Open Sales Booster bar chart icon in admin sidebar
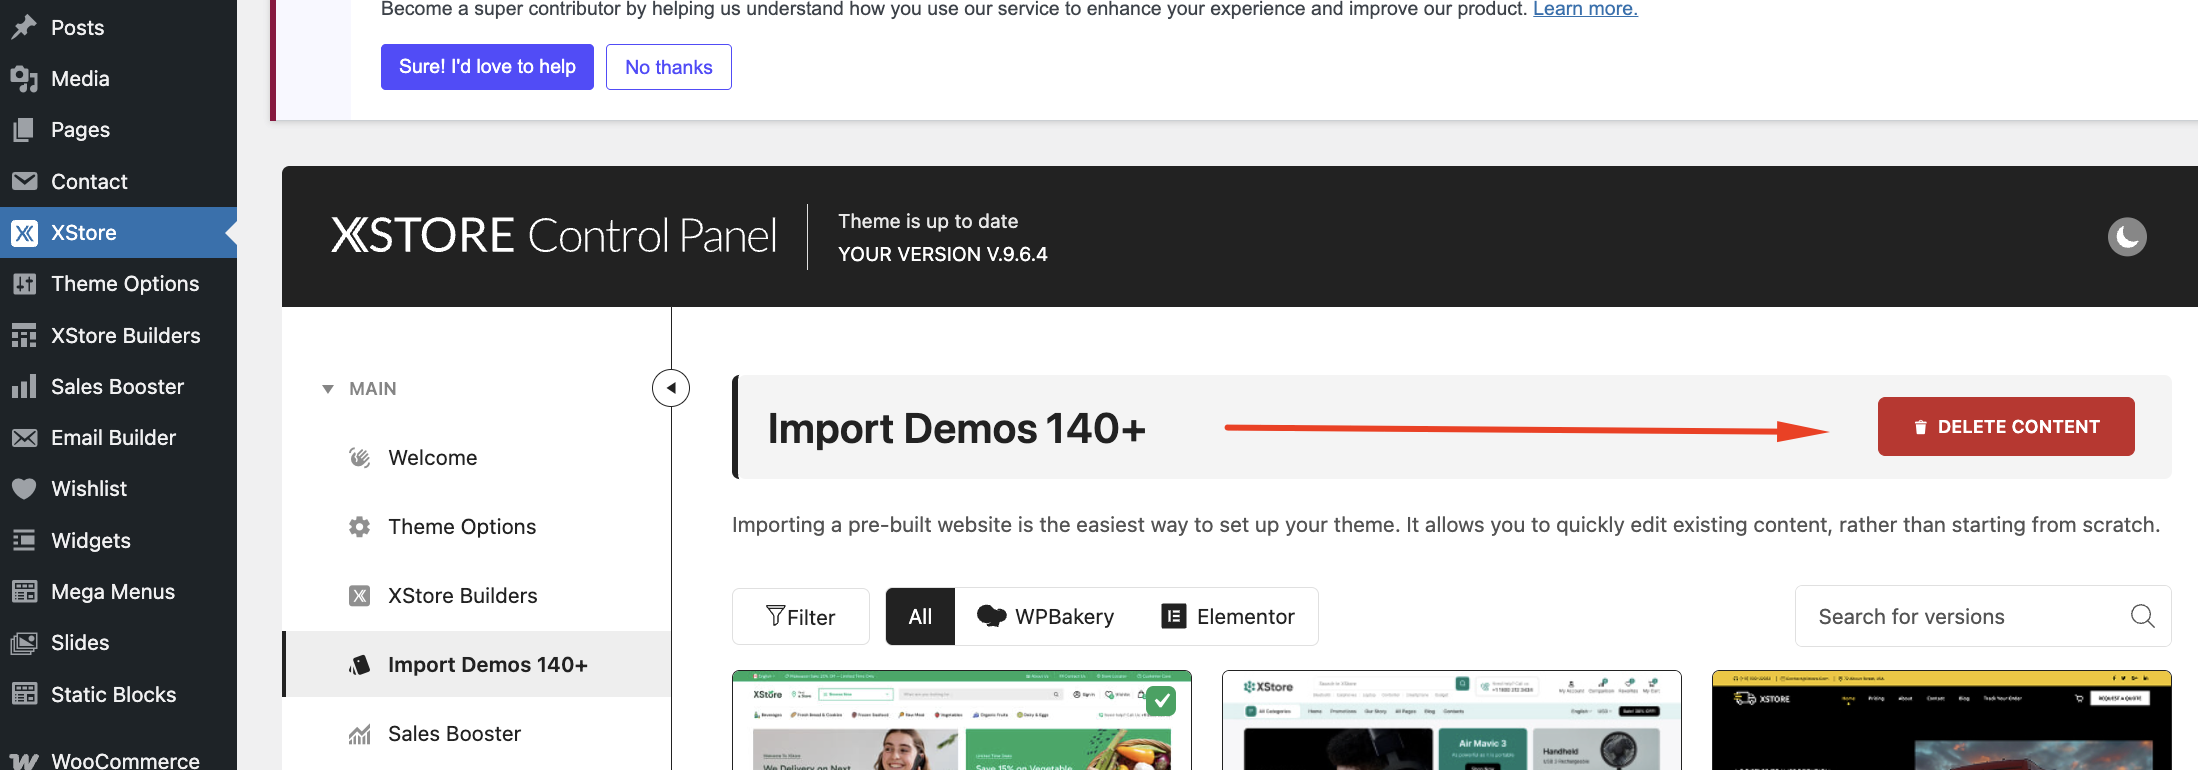Viewport: 2198px width, 770px height. click(x=24, y=387)
